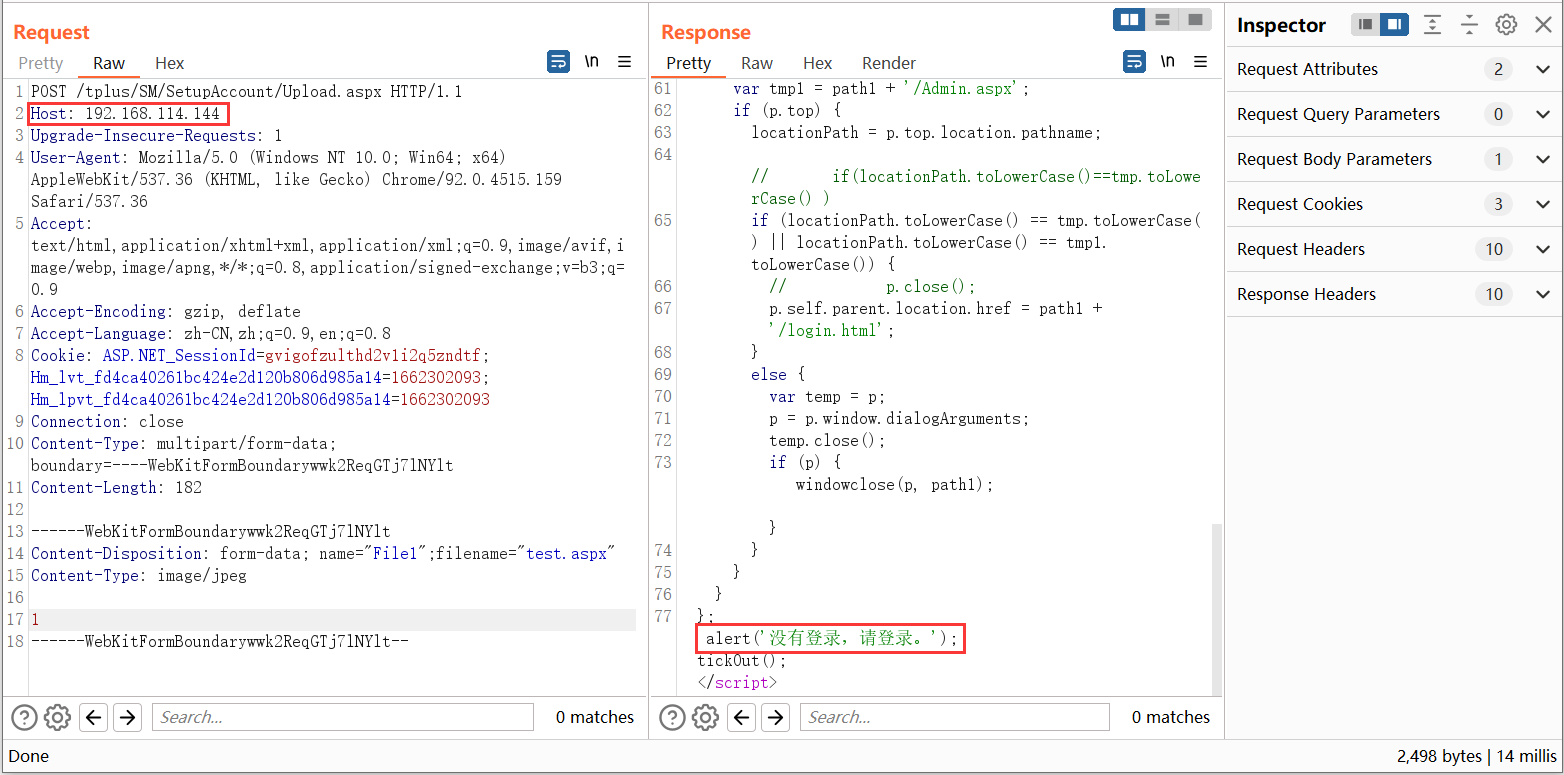The width and height of the screenshot is (1564, 775).
Task: Select combined tab layout view
Action: [1195, 19]
